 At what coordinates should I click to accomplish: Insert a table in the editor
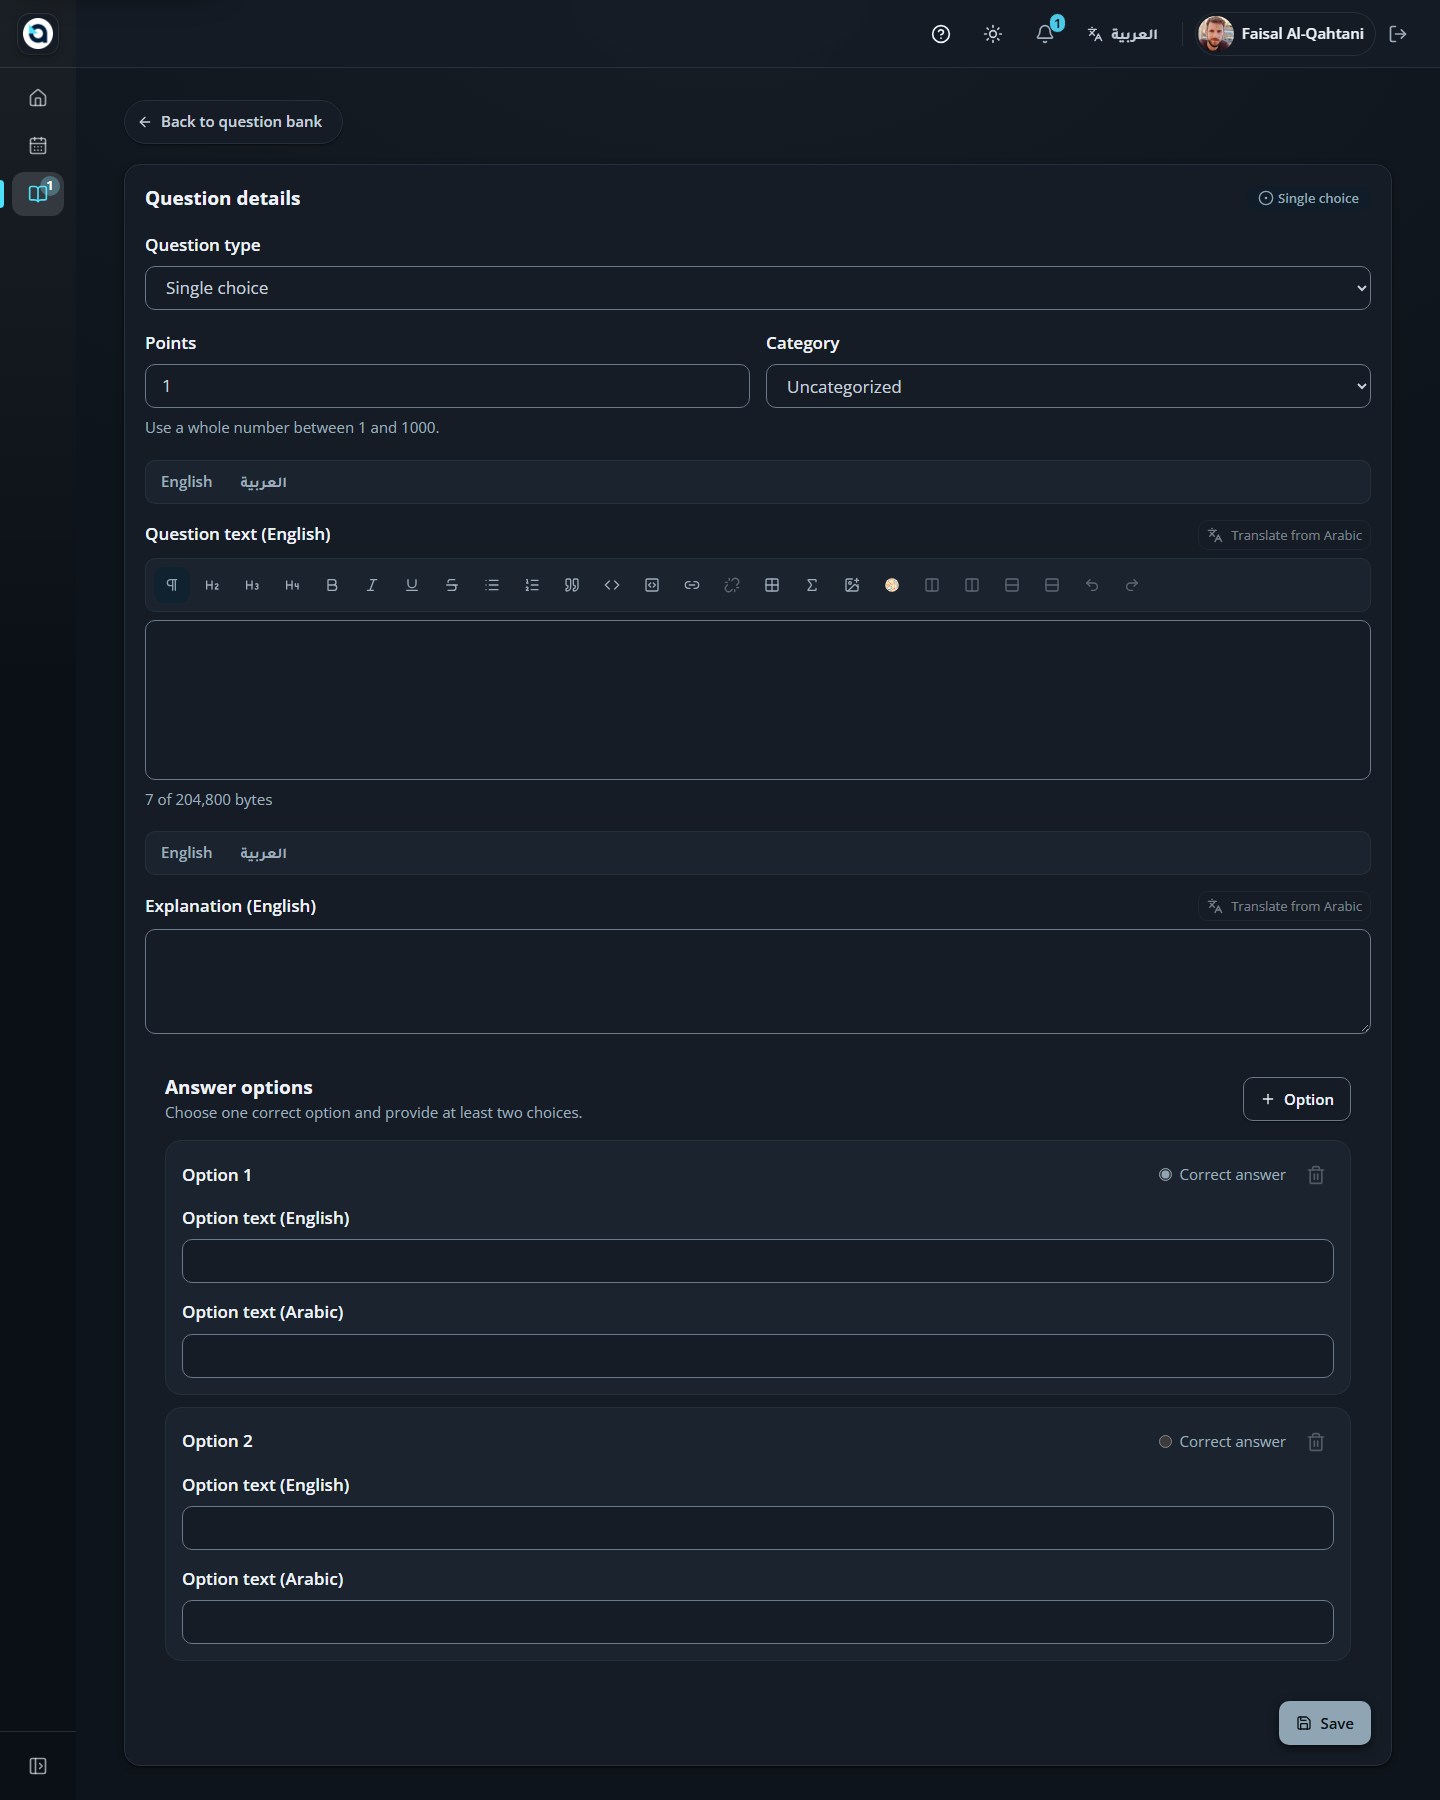point(772,585)
